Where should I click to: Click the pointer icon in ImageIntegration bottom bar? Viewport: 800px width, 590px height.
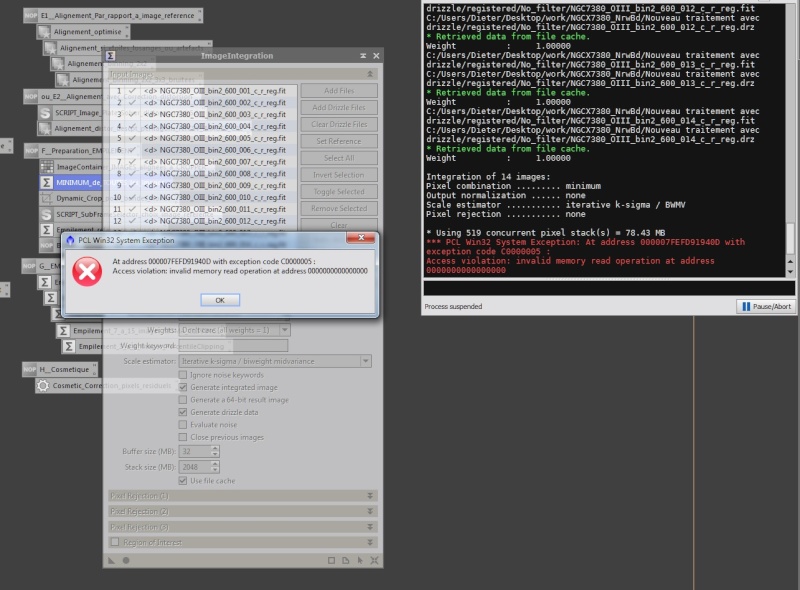[360, 560]
